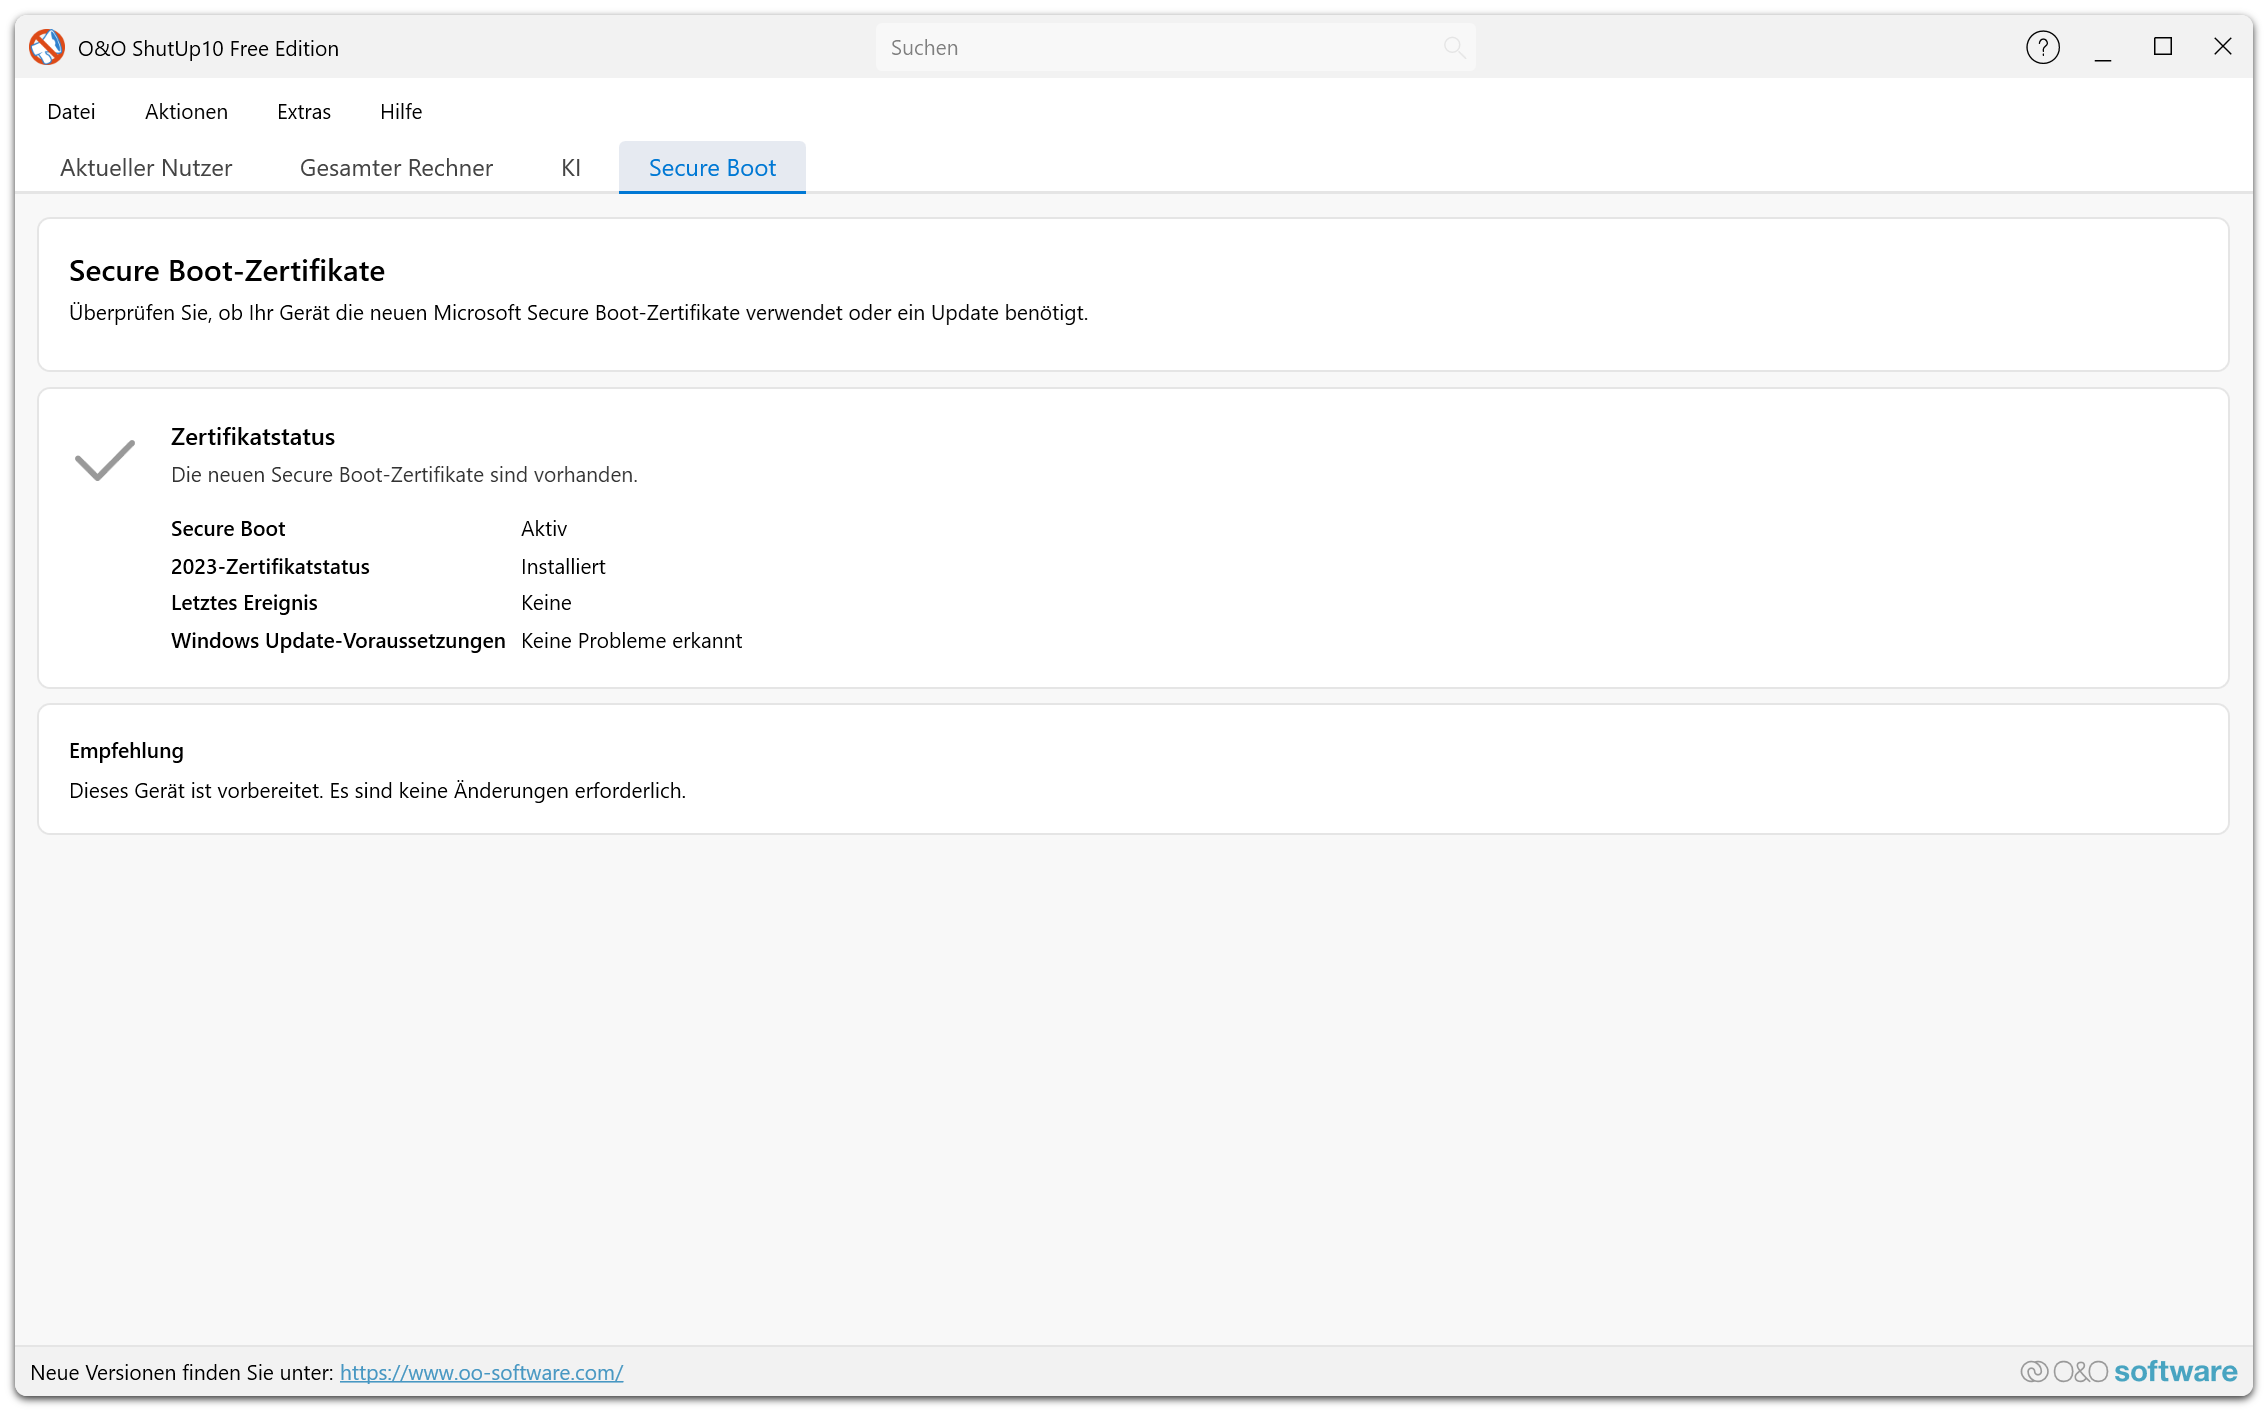Switch to the Gesamter Rechner tab
This screenshot has width=2268, height=1411.
396,167
